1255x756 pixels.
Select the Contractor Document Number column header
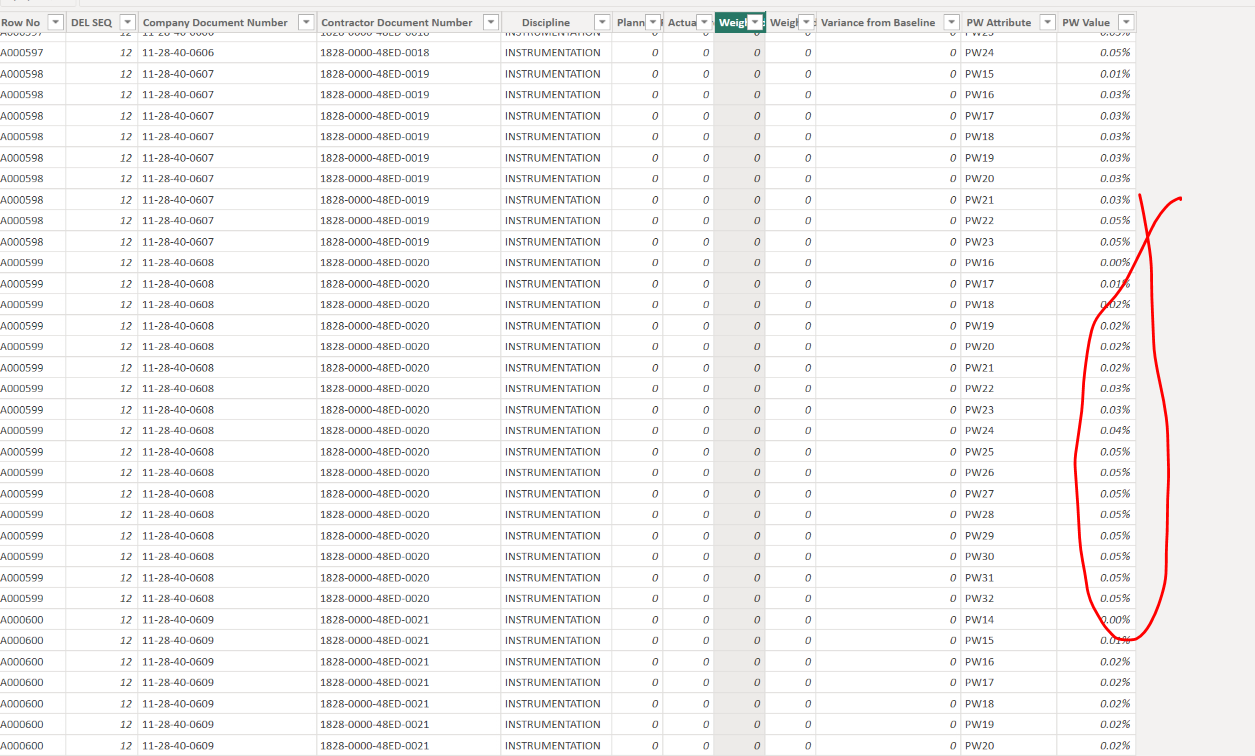[x=397, y=22]
